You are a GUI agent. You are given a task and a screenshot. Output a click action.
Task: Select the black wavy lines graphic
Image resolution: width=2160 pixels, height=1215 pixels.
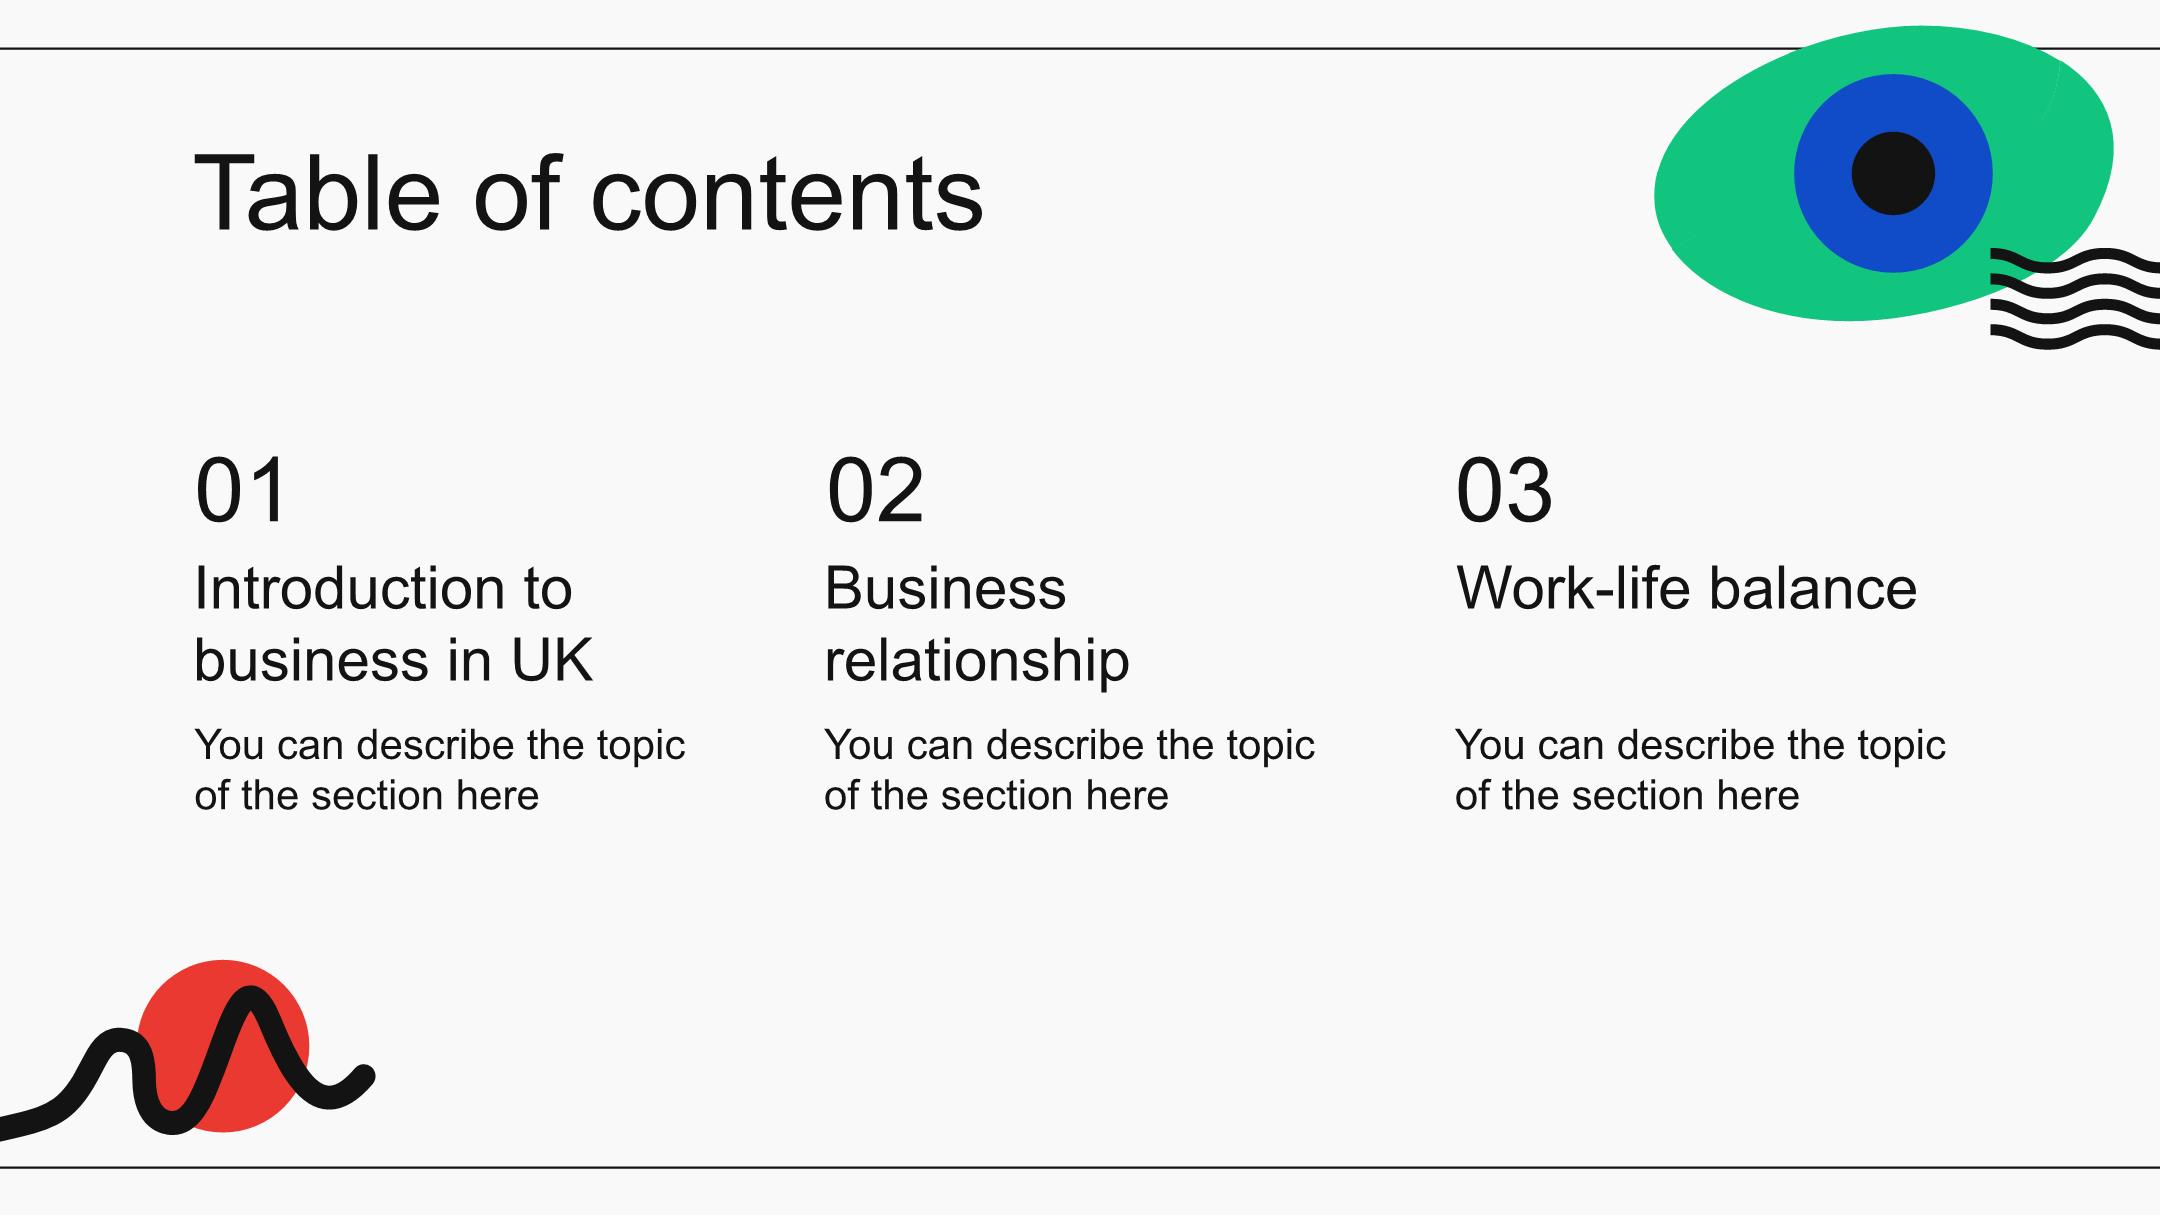(x=2075, y=299)
